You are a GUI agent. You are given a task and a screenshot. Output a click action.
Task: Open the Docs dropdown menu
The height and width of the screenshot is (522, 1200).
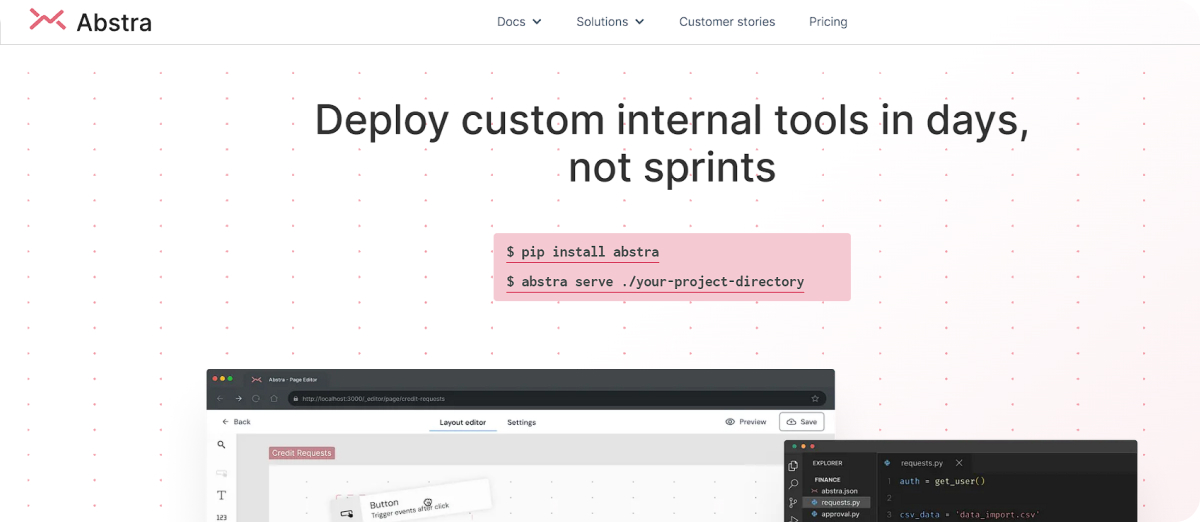[x=519, y=21]
